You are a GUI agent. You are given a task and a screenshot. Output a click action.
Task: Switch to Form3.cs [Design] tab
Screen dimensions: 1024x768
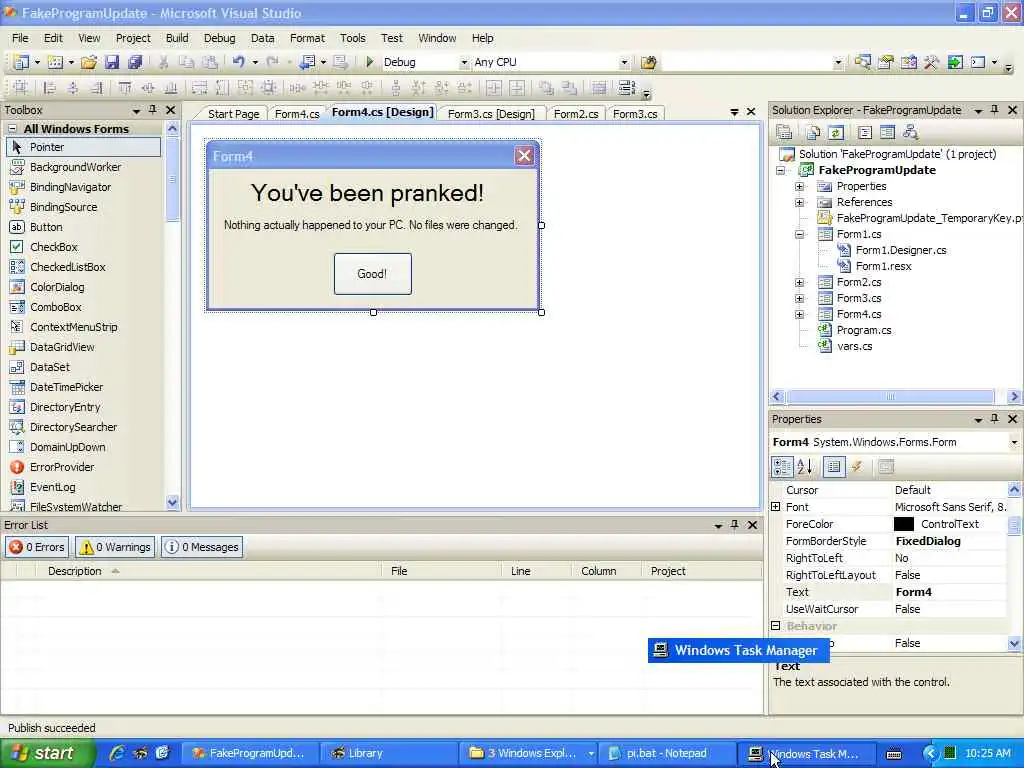(491, 114)
